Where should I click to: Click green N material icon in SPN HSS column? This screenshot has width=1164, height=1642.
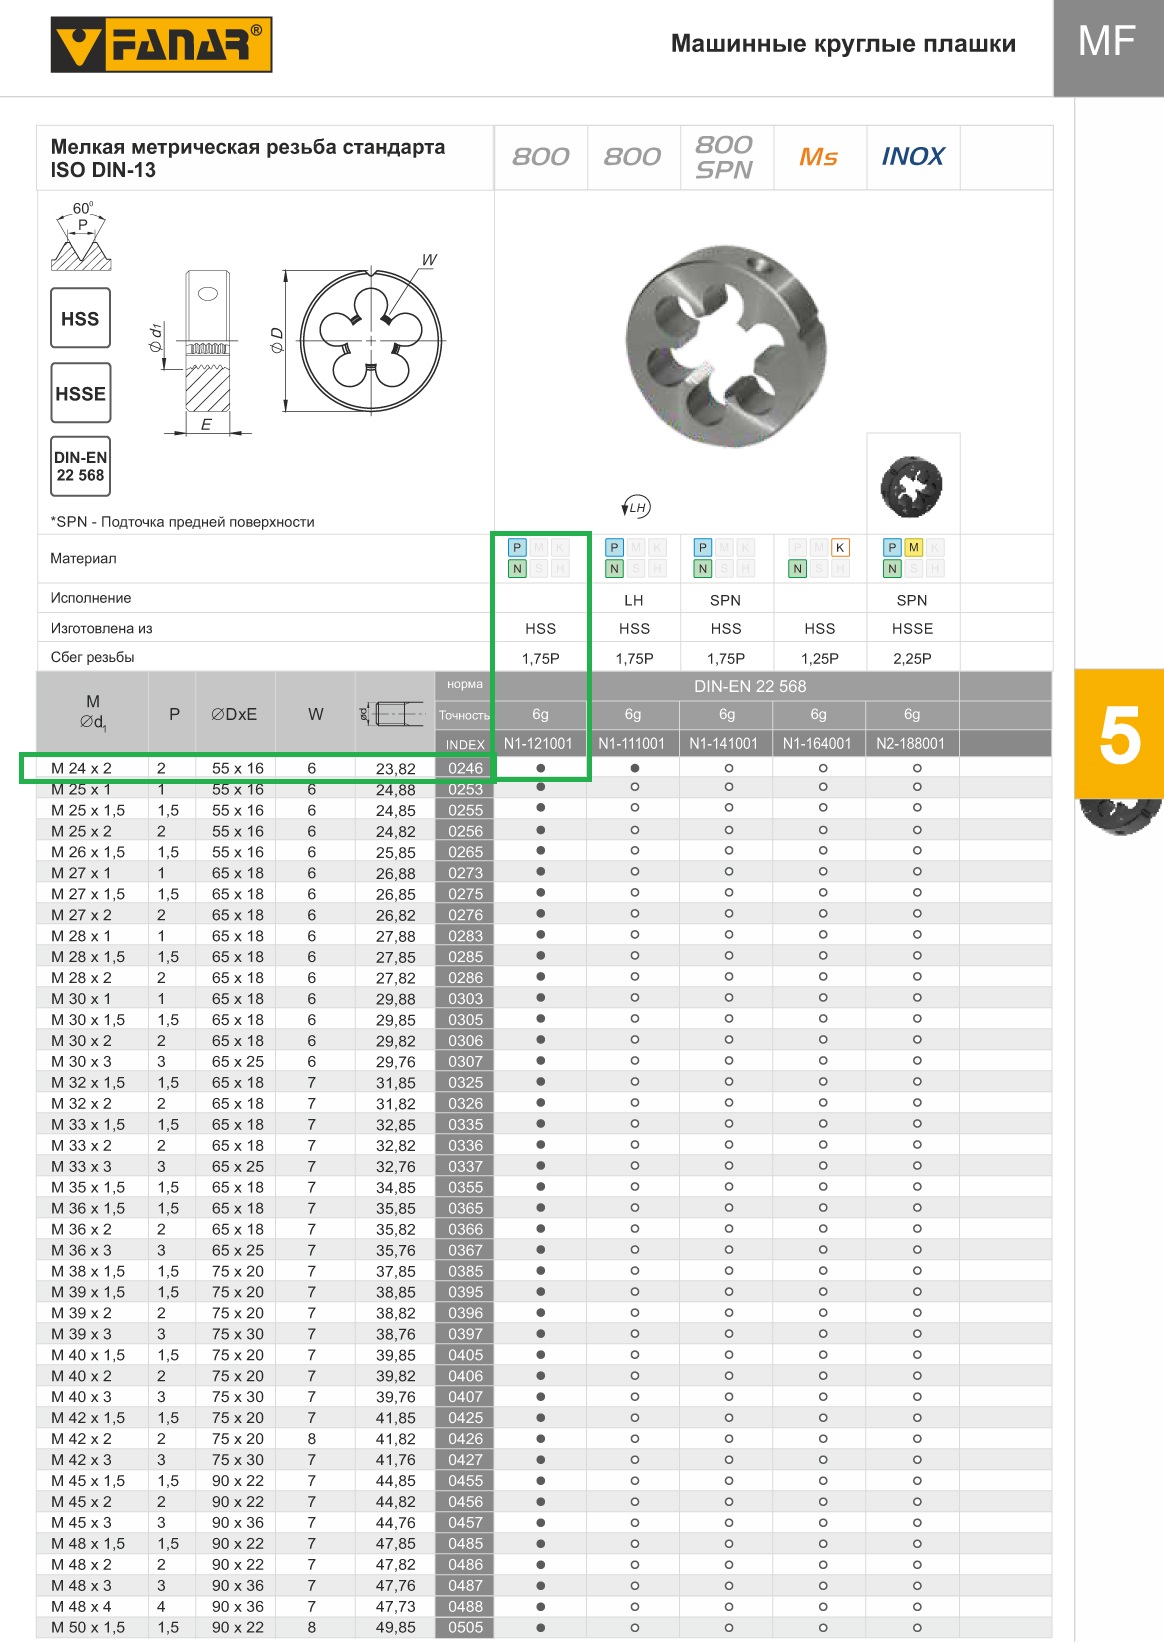click(703, 568)
